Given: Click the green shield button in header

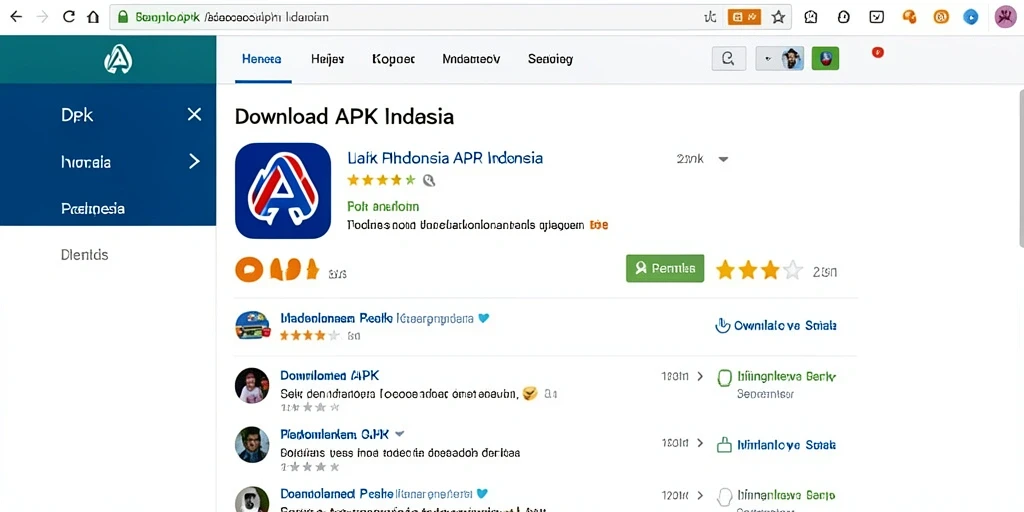Looking at the screenshot, I should [825, 59].
